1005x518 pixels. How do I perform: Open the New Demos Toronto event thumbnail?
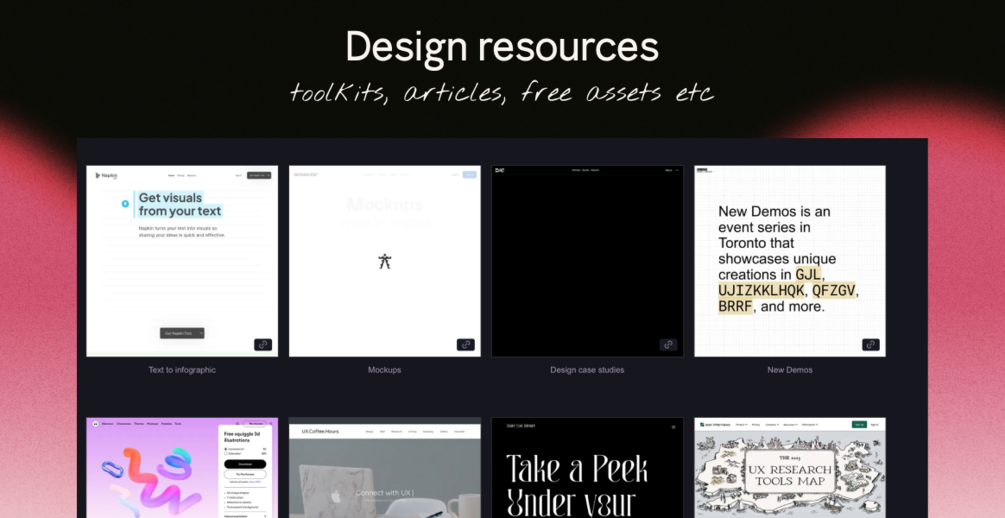point(790,261)
